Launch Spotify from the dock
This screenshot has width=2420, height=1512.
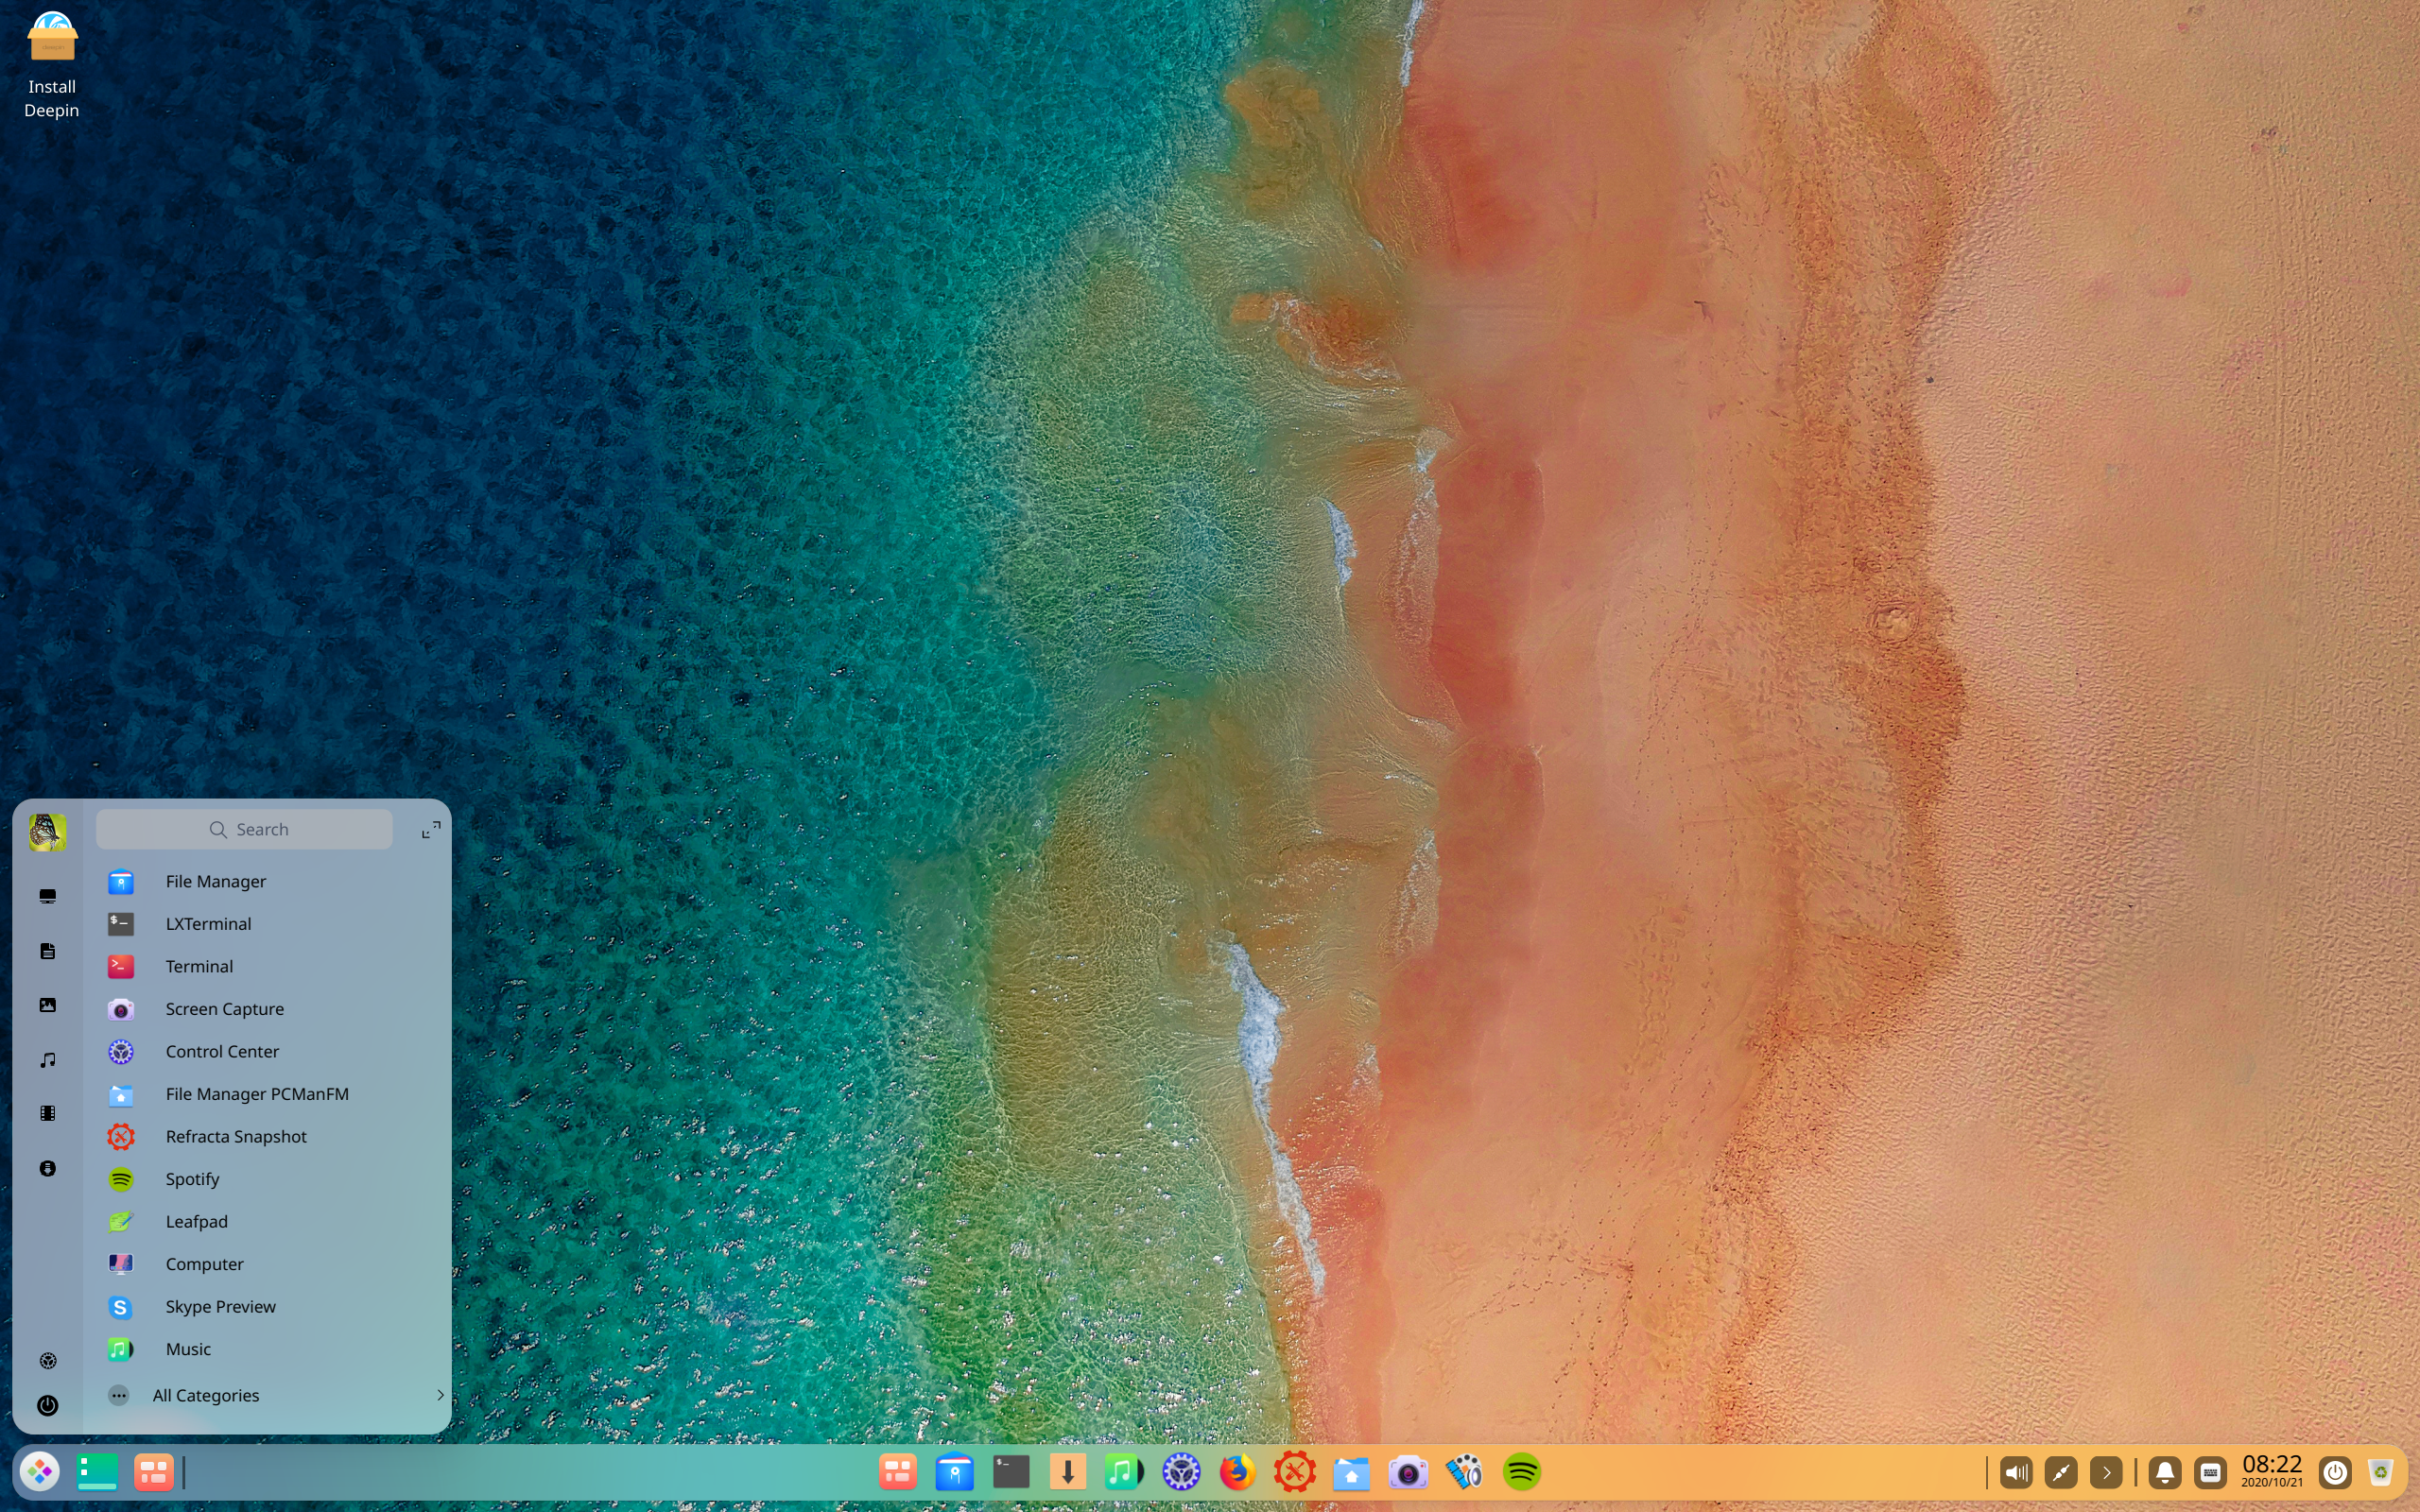(1522, 1472)
